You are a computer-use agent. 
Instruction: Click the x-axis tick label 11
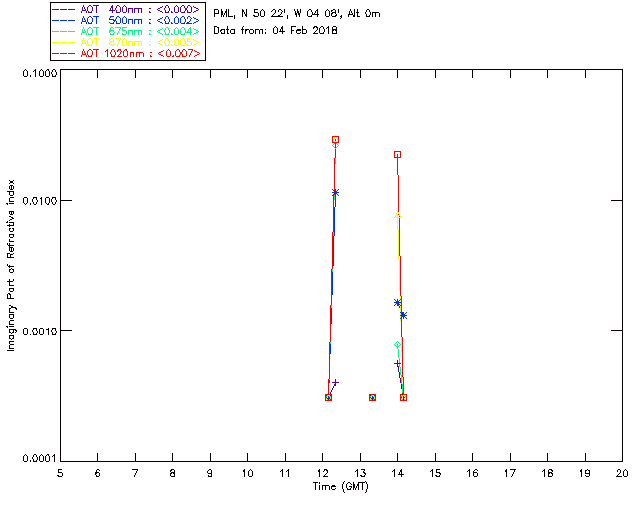tap(285, 473)
